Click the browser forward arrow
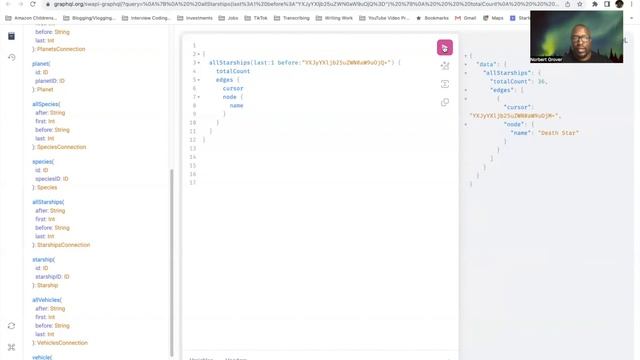Image resolution: width=640 pixels, height=360 pixels. pos(20,4)
